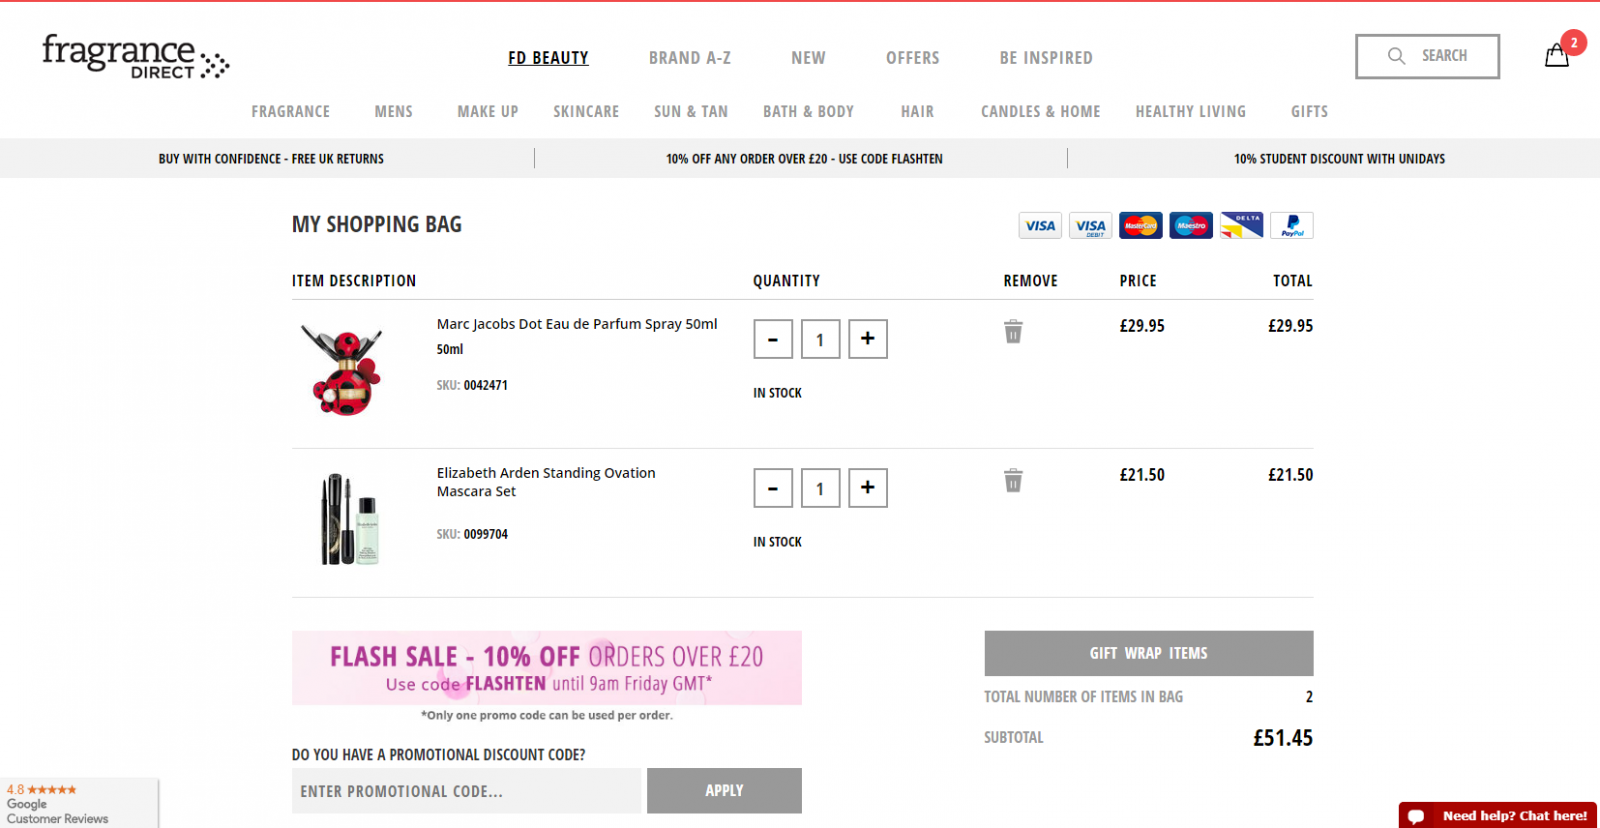Image resolution: width=1600 pixels, height=828 pixels.
Task: Decrease Elizabeth Arden Mascara Set quantity
Action: pyautogui.click(x=773, y=488)
